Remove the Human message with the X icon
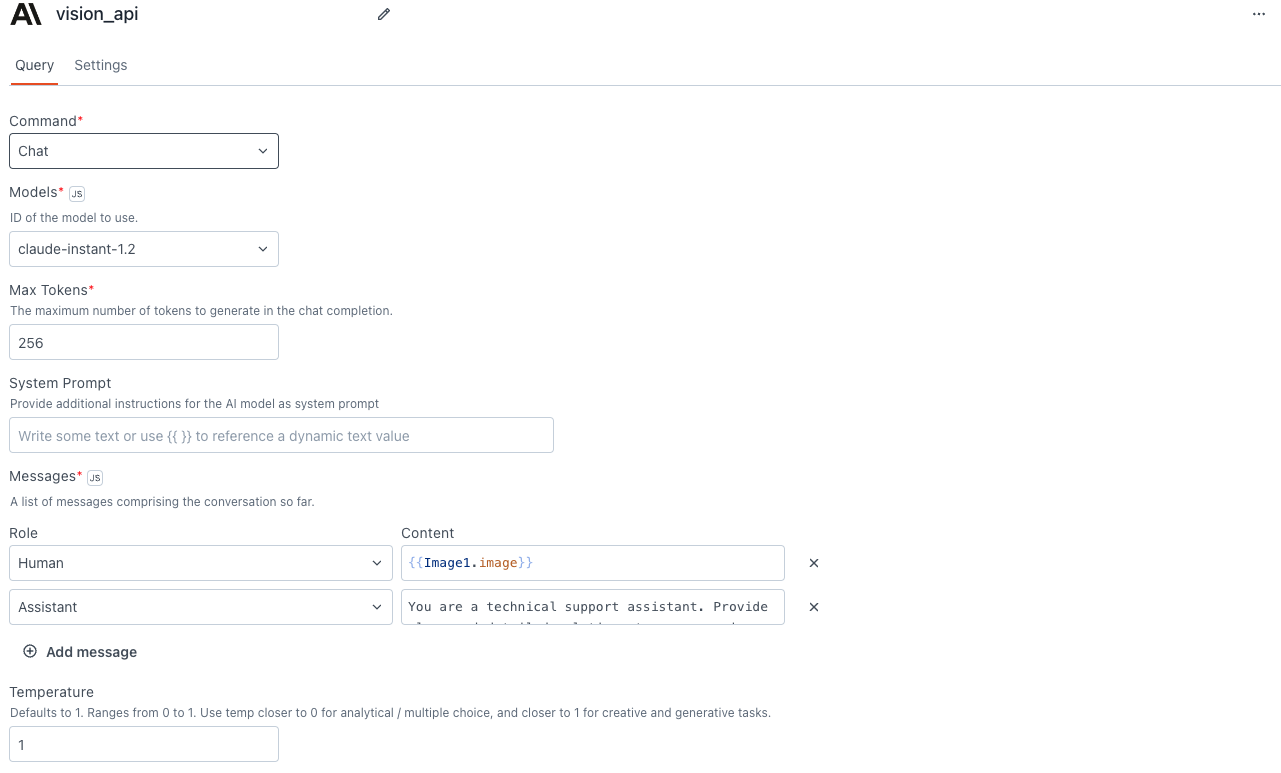The width and height of the screenshot is (1281, 773). click(813, 563)
